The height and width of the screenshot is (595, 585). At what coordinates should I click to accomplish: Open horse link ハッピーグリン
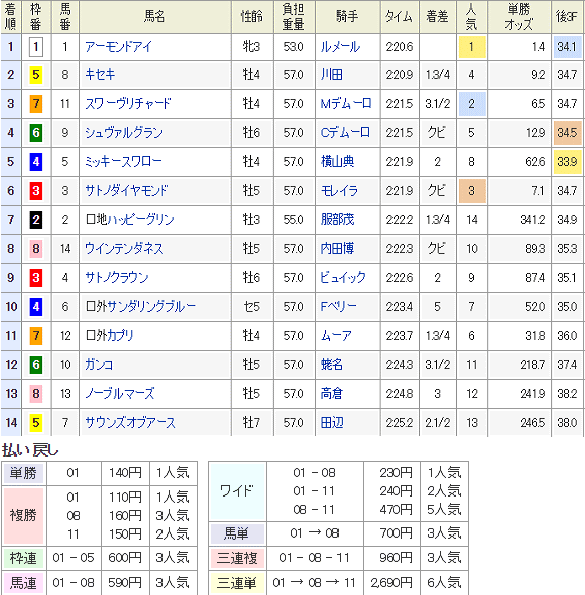141,219
